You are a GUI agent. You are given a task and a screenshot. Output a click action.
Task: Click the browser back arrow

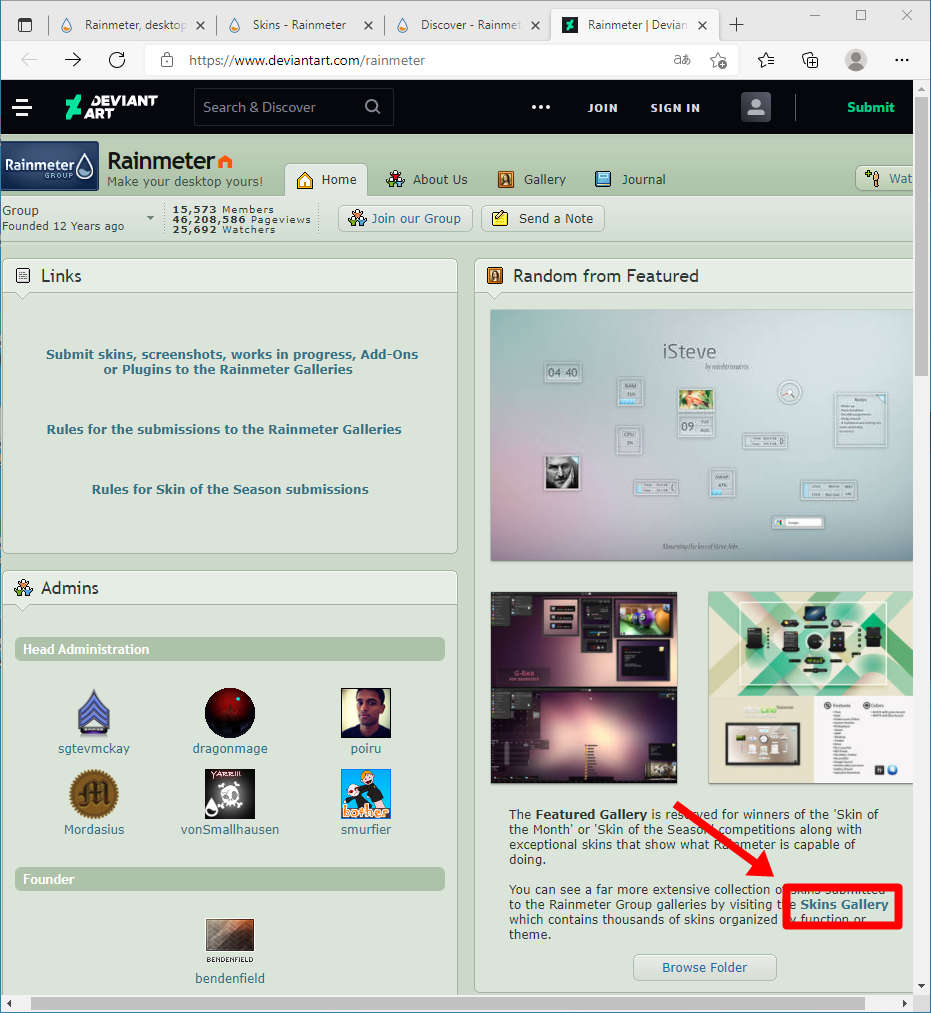(x=29, y=60)
